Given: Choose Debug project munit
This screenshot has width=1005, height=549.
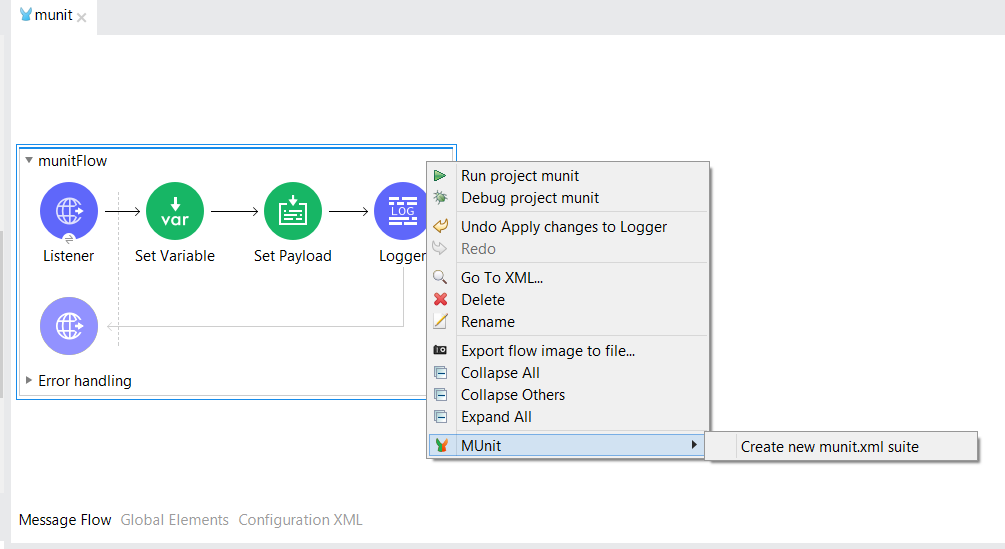Looking at the screenshot, I should coord(530,198).
